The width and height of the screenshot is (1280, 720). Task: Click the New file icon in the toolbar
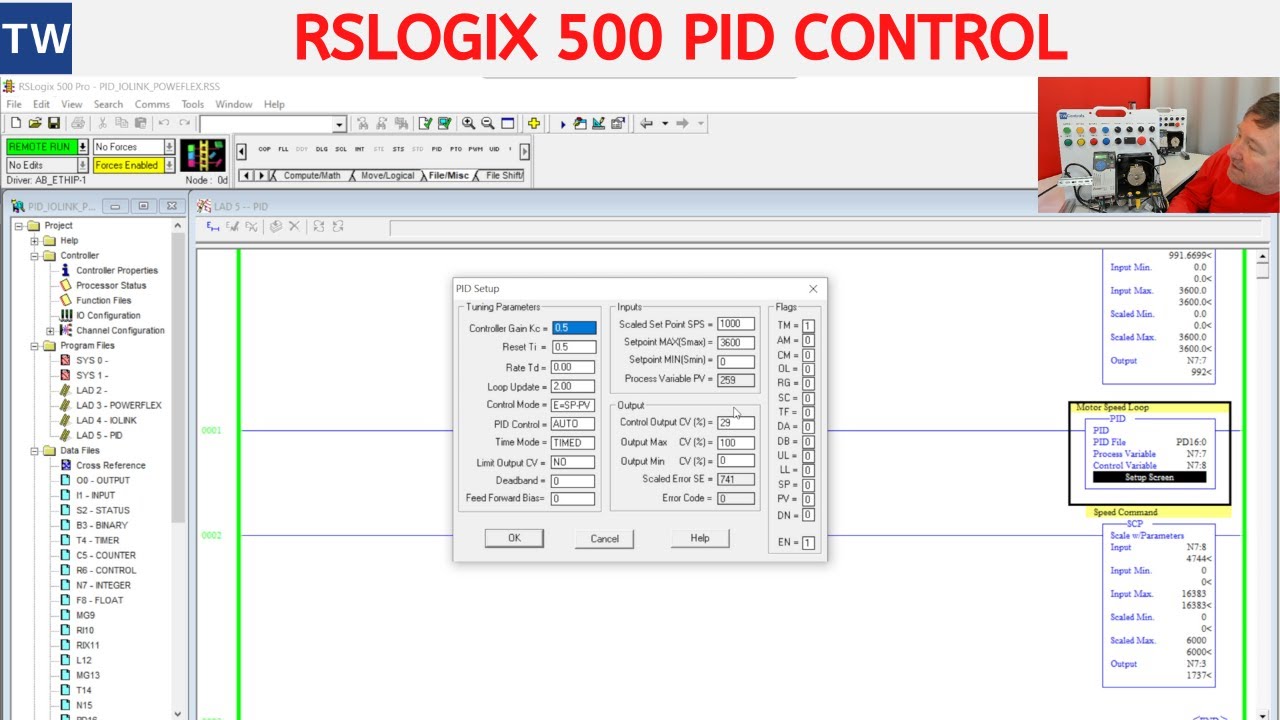coord(15,123)
